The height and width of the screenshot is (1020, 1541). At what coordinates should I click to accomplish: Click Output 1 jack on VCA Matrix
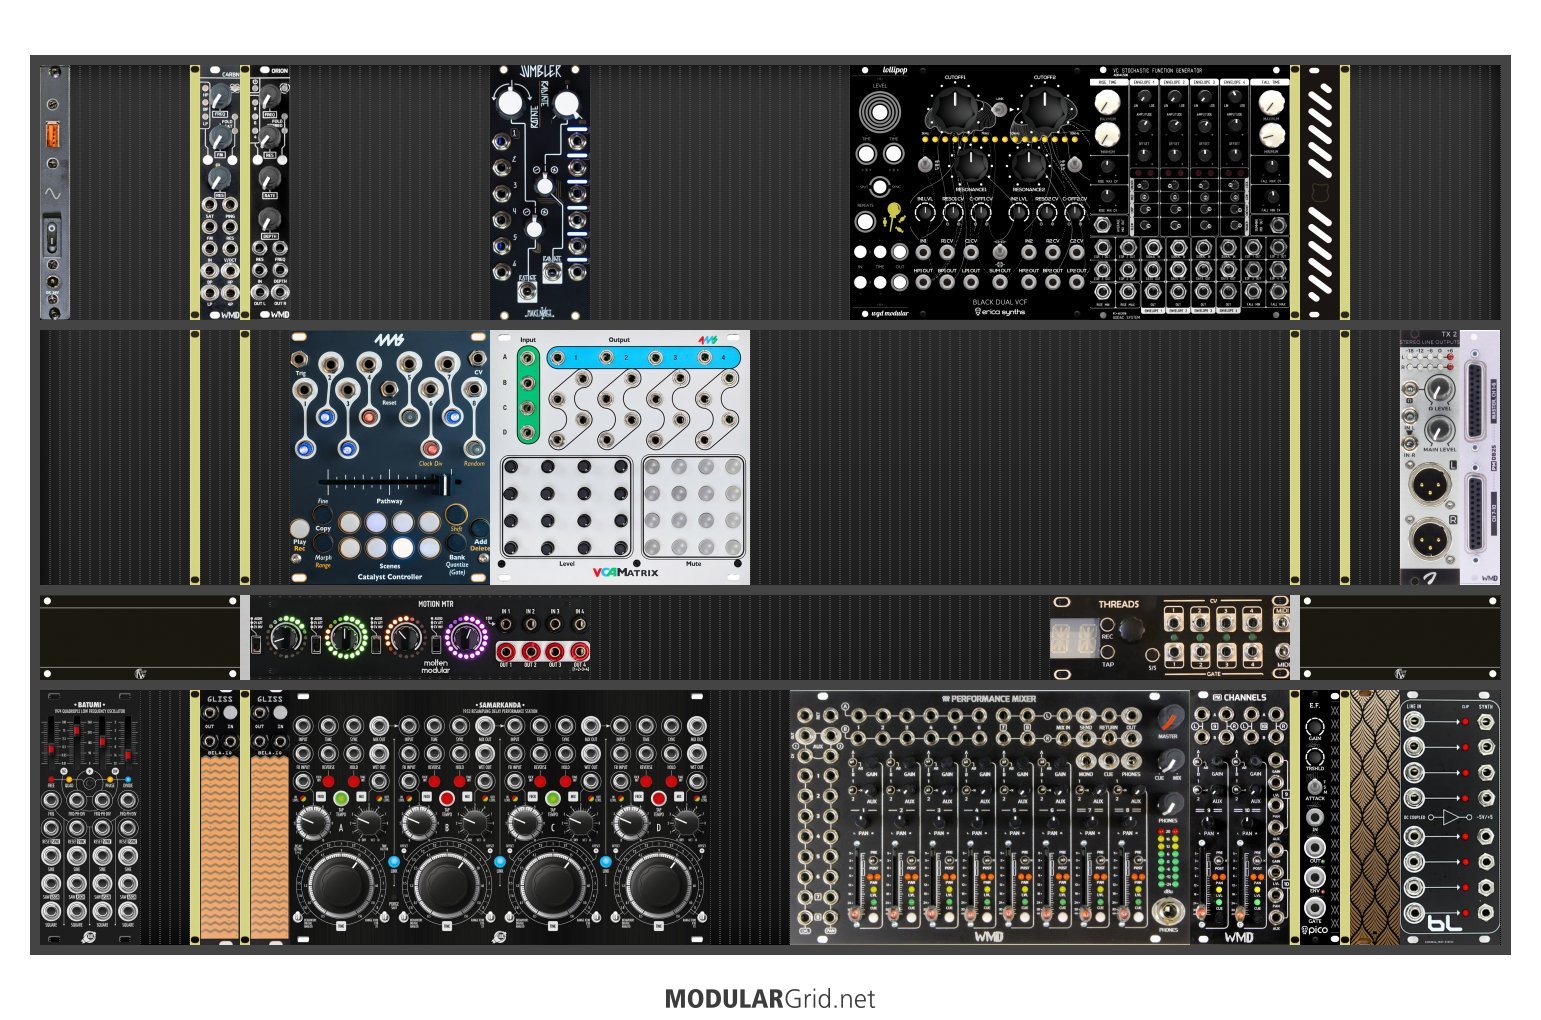pyautogui.click(x=558, y=357)
